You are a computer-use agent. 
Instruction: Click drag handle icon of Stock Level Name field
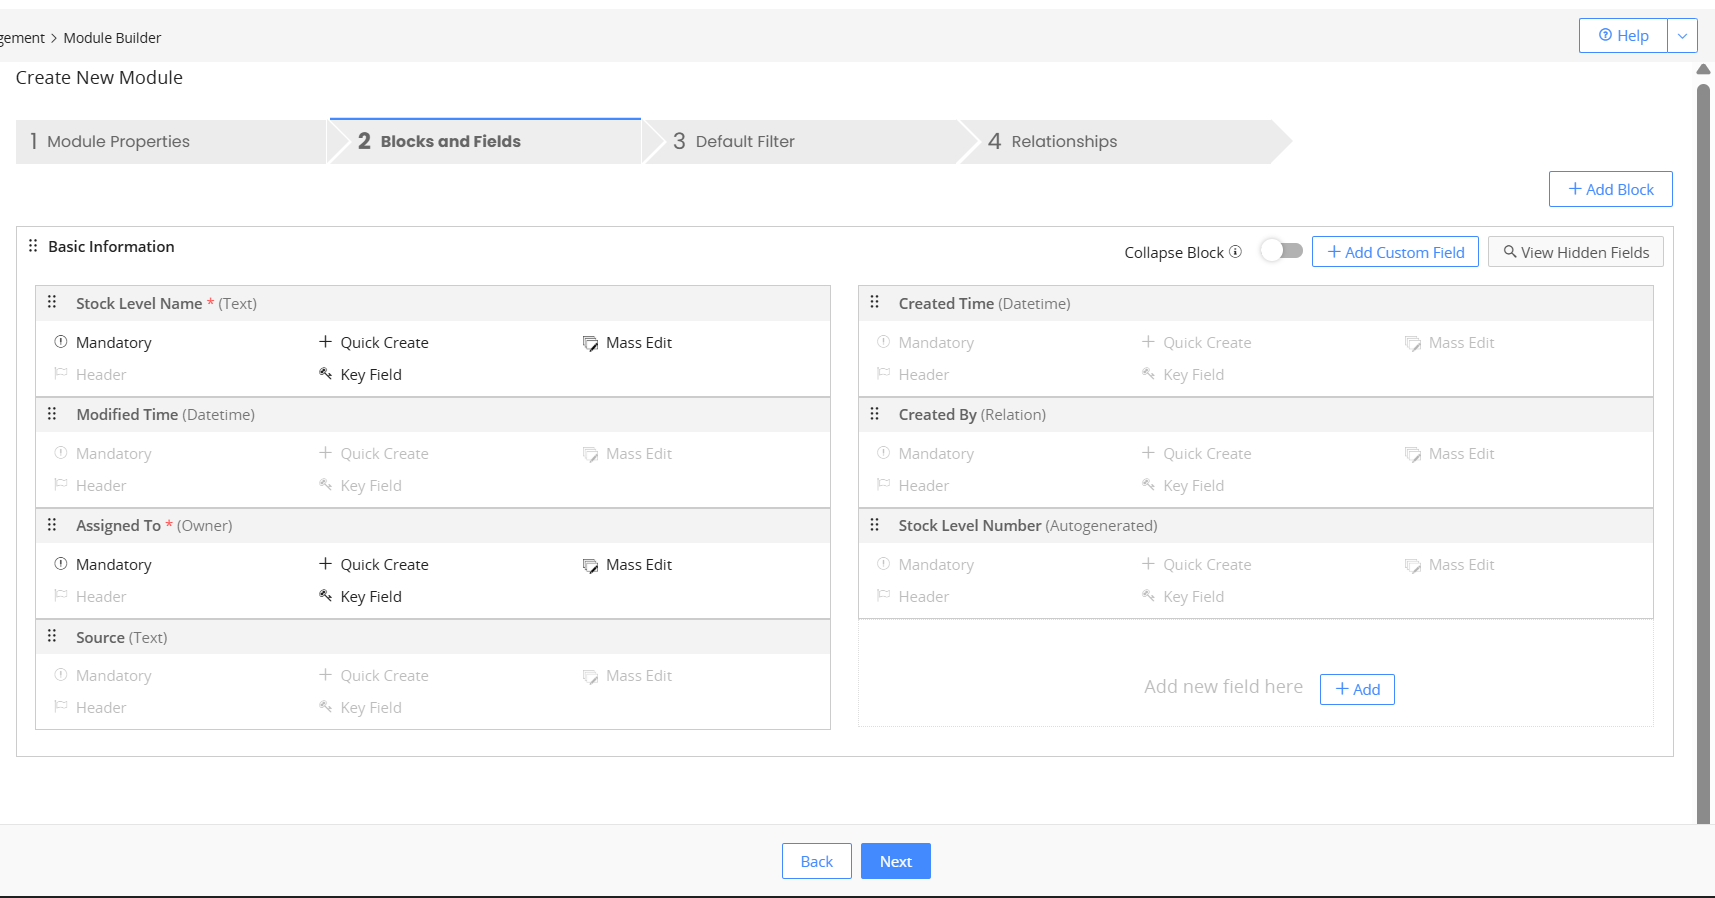[x=52, y=302]
